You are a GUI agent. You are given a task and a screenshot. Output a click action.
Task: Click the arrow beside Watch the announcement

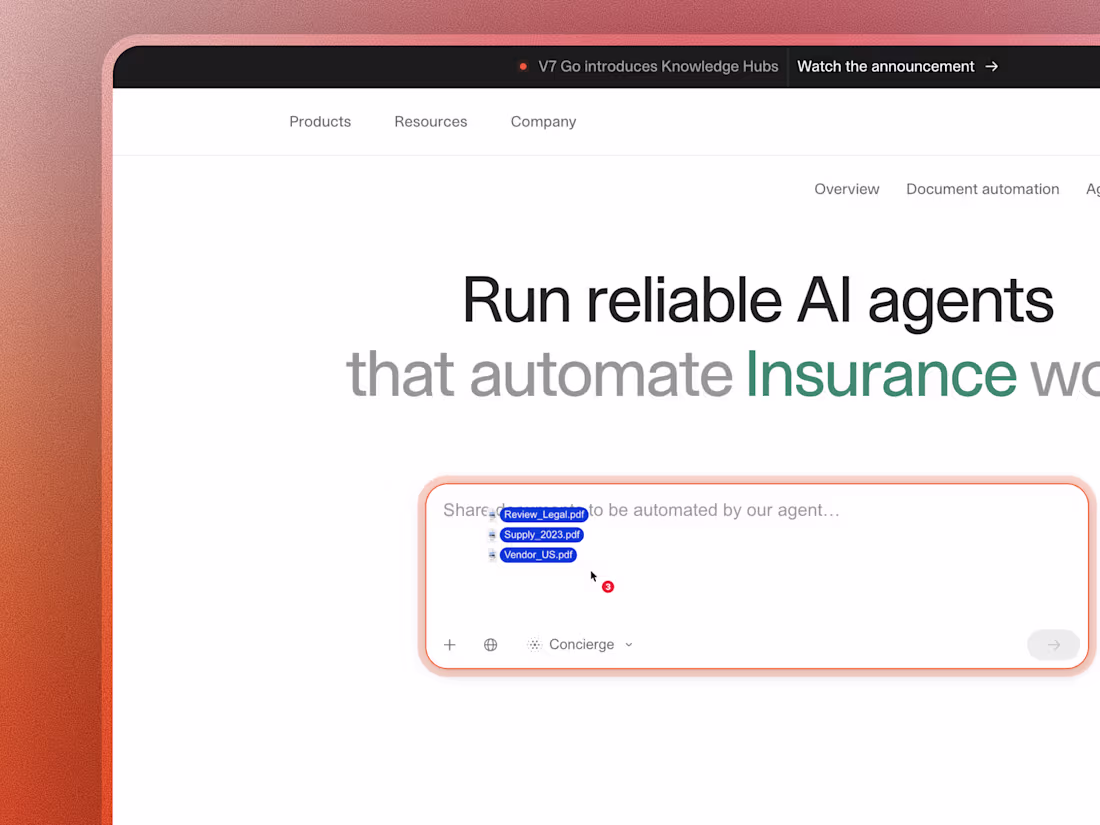point(991,66)
